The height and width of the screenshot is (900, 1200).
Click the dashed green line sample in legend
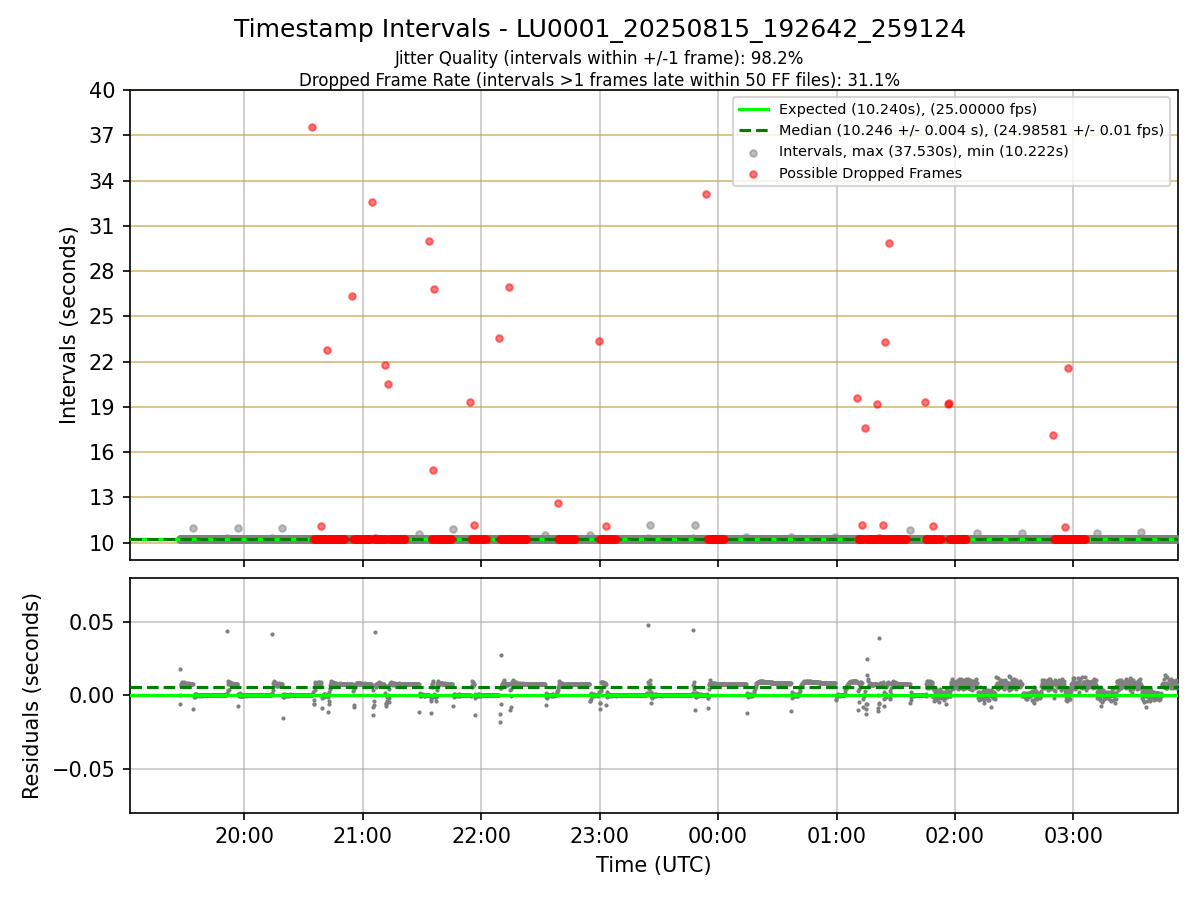(754, 130)
